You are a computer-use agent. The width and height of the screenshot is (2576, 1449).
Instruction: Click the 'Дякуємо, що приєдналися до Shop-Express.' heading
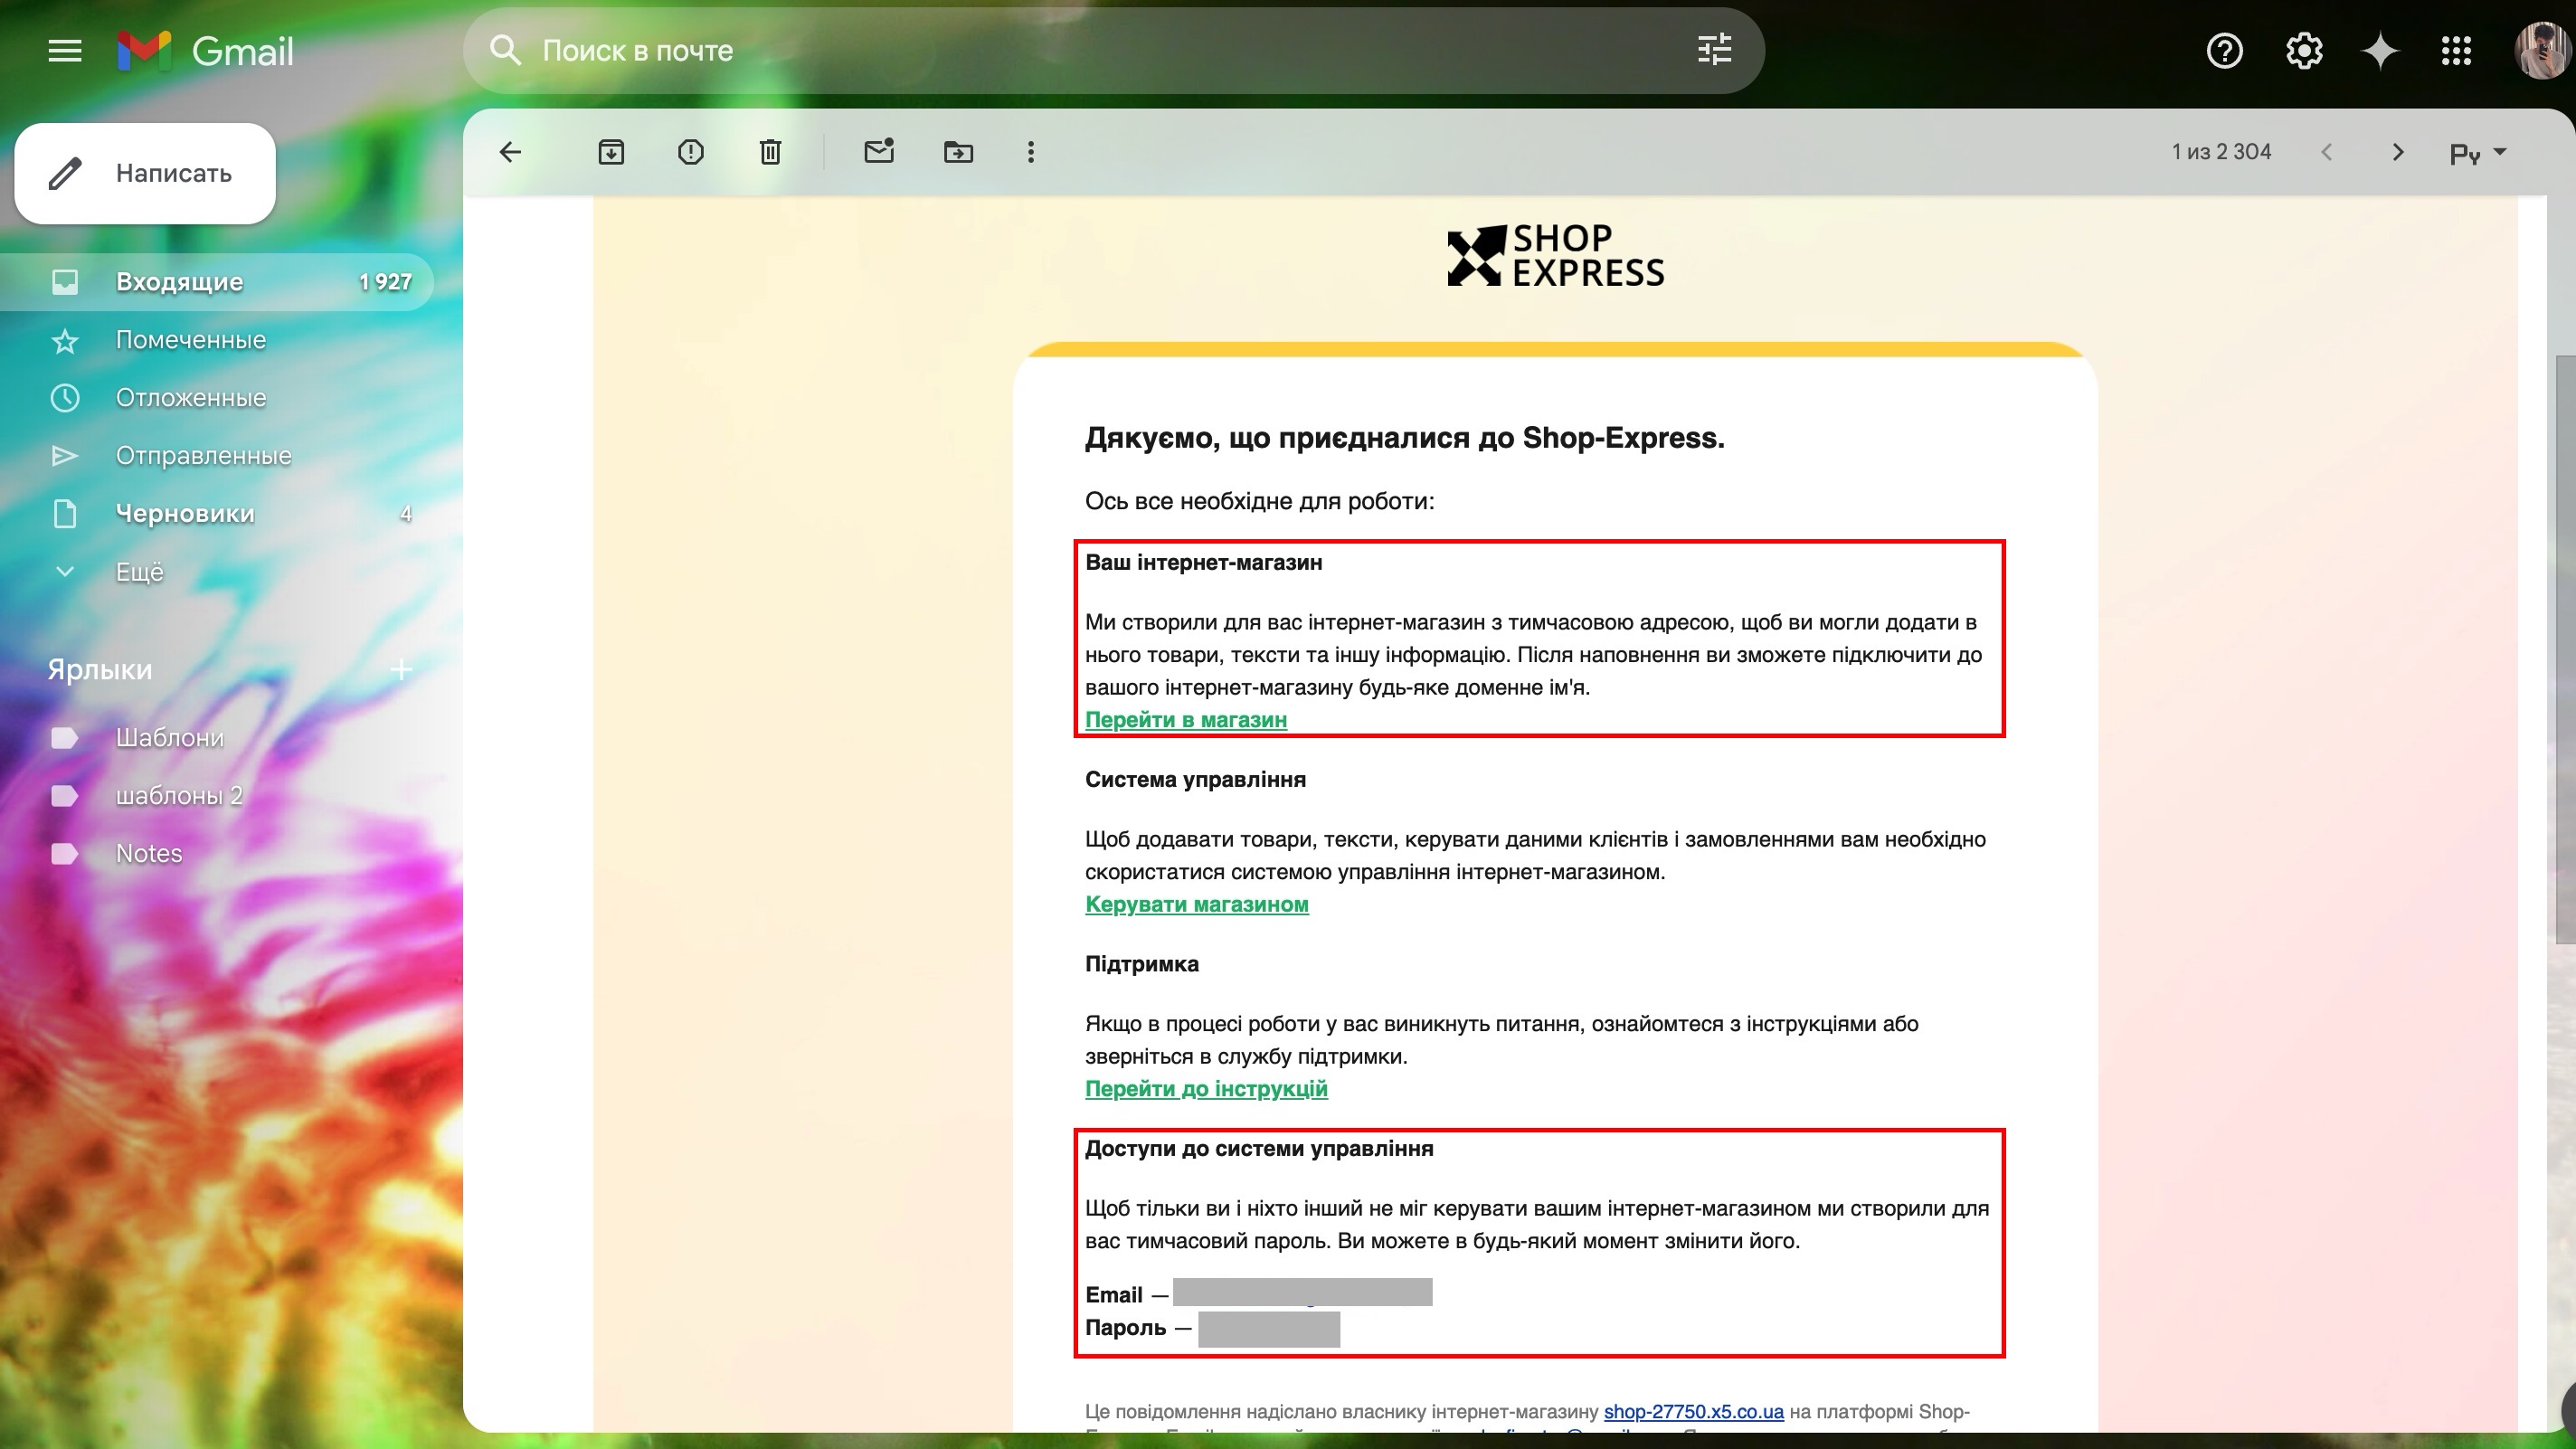click(1405, 438)
